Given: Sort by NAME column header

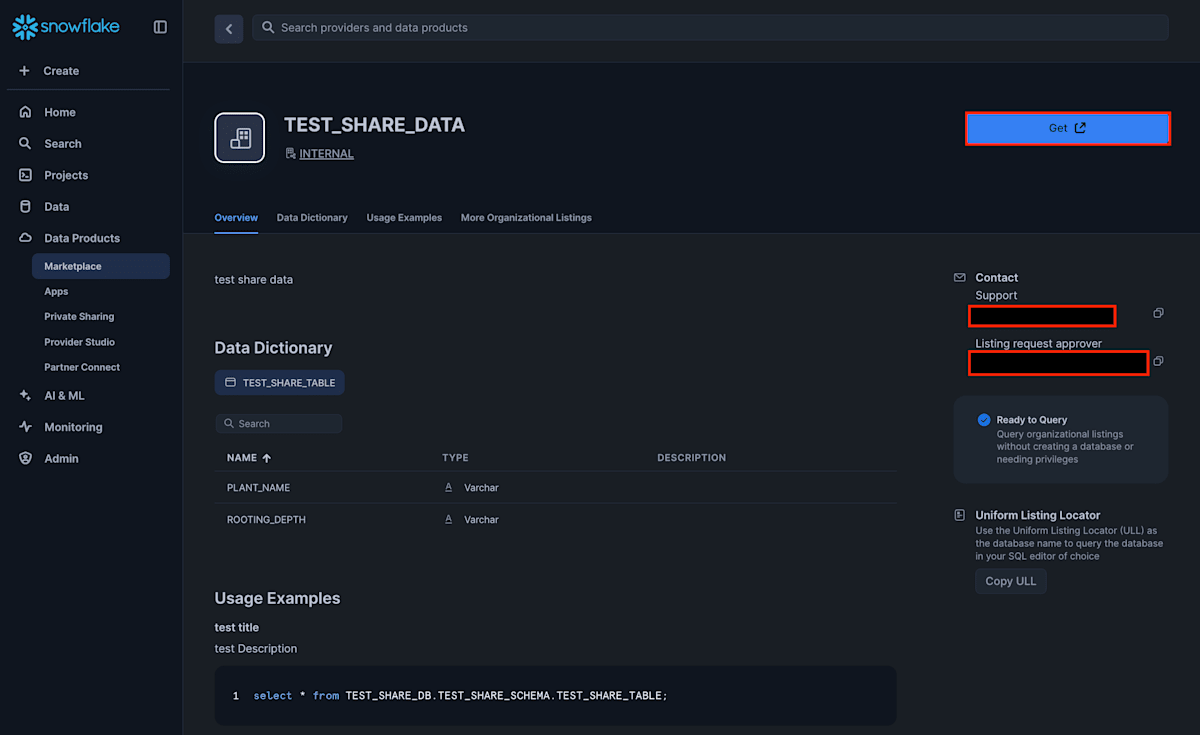Looking at the screenshot, I should tap(249, 458).
